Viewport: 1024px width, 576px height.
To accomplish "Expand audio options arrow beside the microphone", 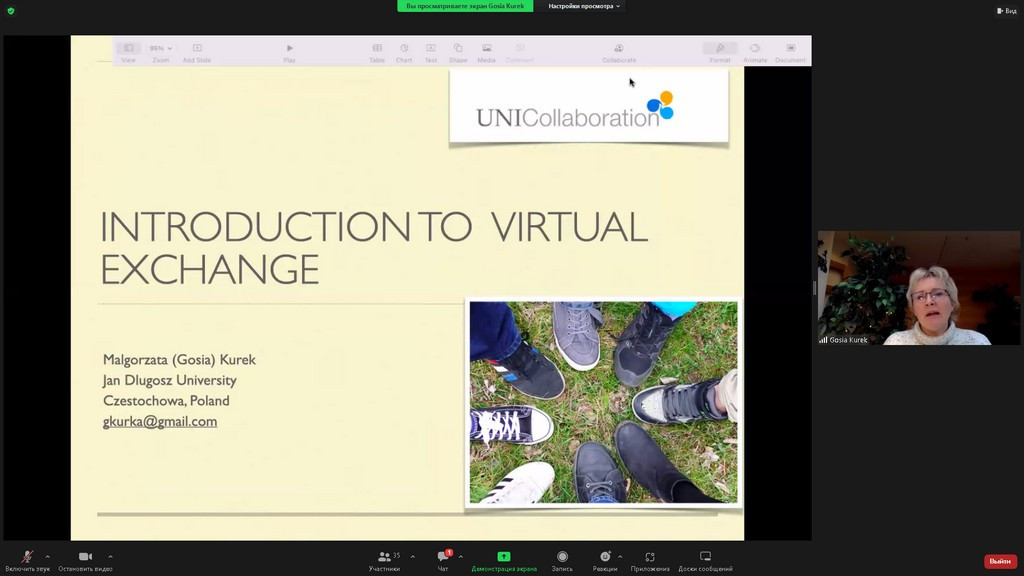I will [47, 556].
